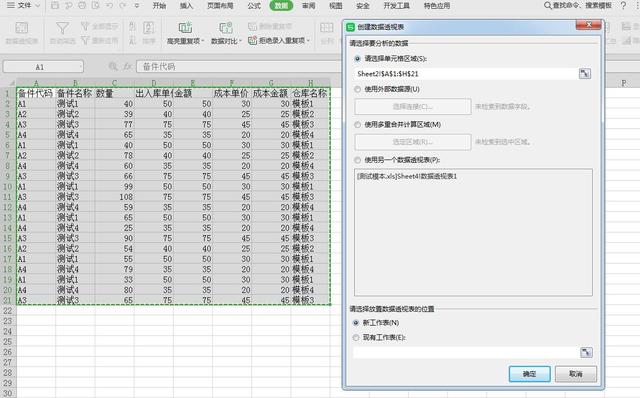Click the zoom magnifier icon by formula bar
640x398 pixels.
[x=113, y=66]
